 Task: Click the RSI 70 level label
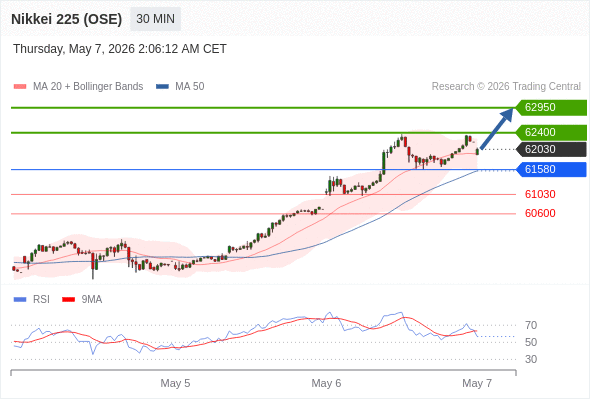pos(531,325)
